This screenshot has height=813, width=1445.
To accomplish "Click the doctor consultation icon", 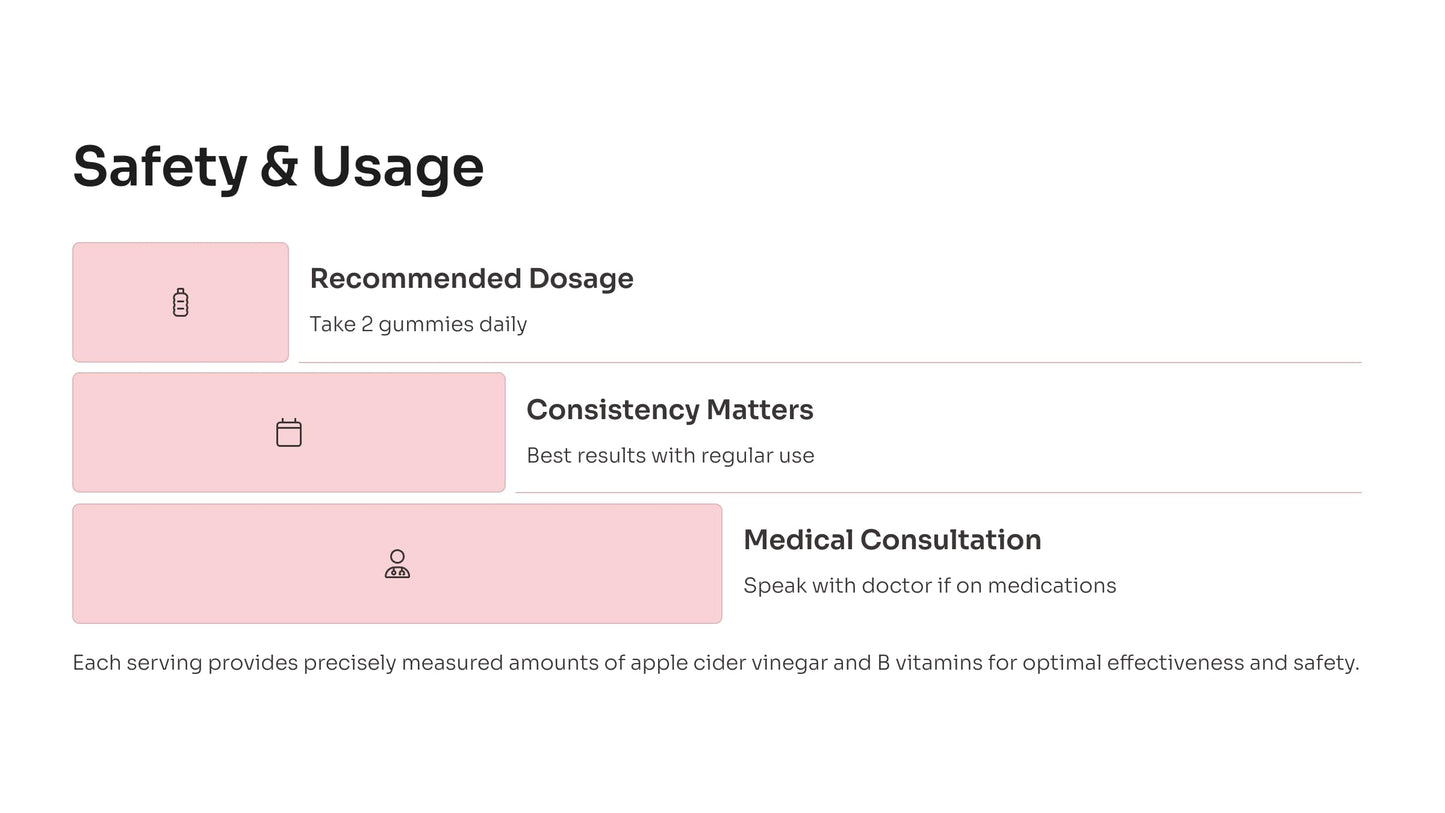I will click(x=397, y=563).
